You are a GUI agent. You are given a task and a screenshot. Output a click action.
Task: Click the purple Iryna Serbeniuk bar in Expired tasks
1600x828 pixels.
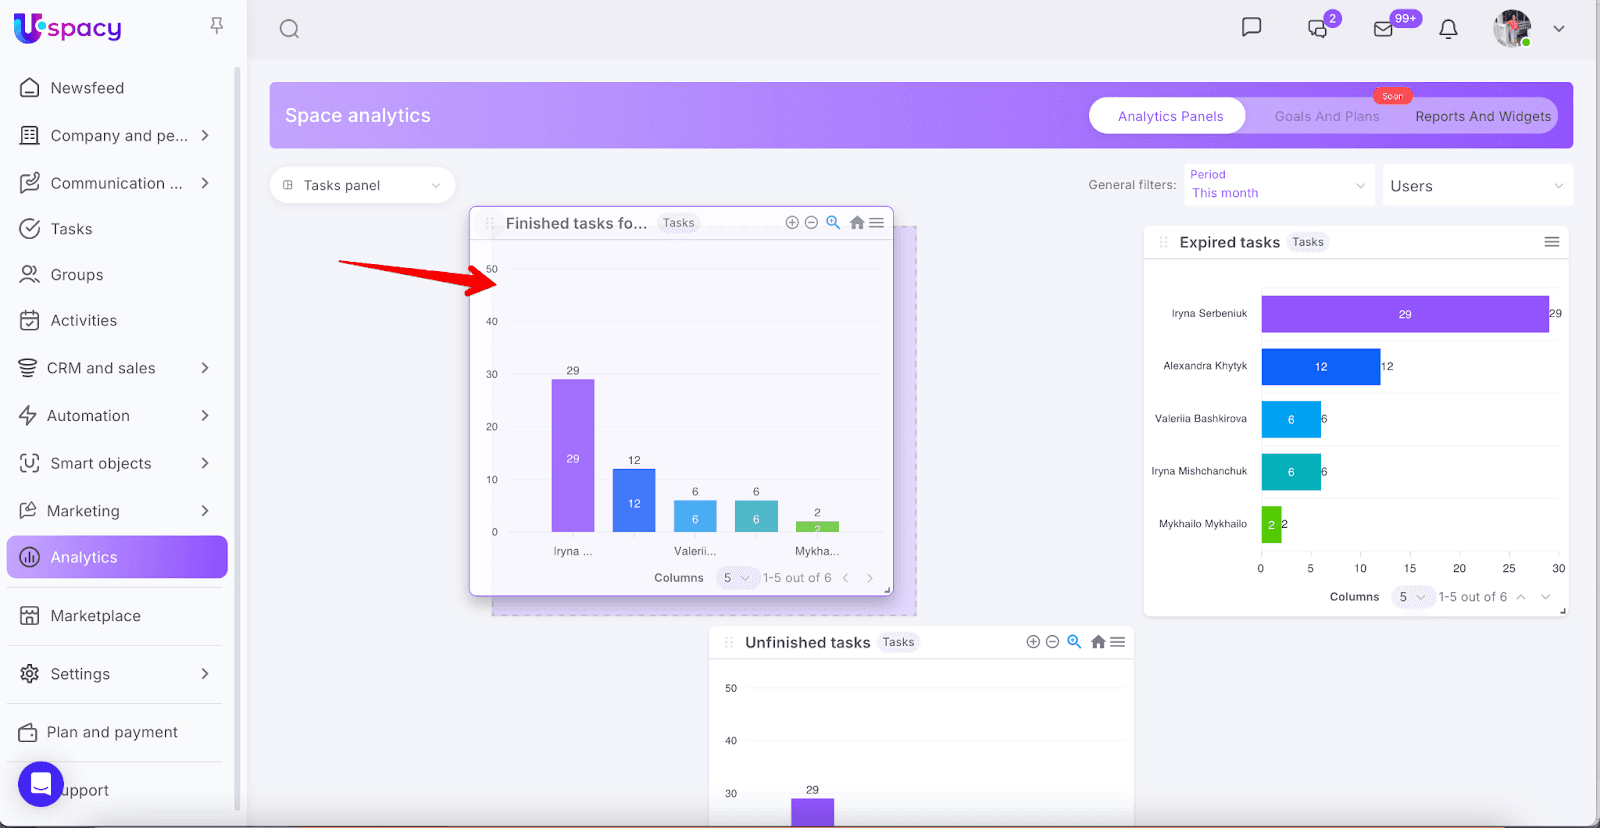click(x=1403, y=314)
